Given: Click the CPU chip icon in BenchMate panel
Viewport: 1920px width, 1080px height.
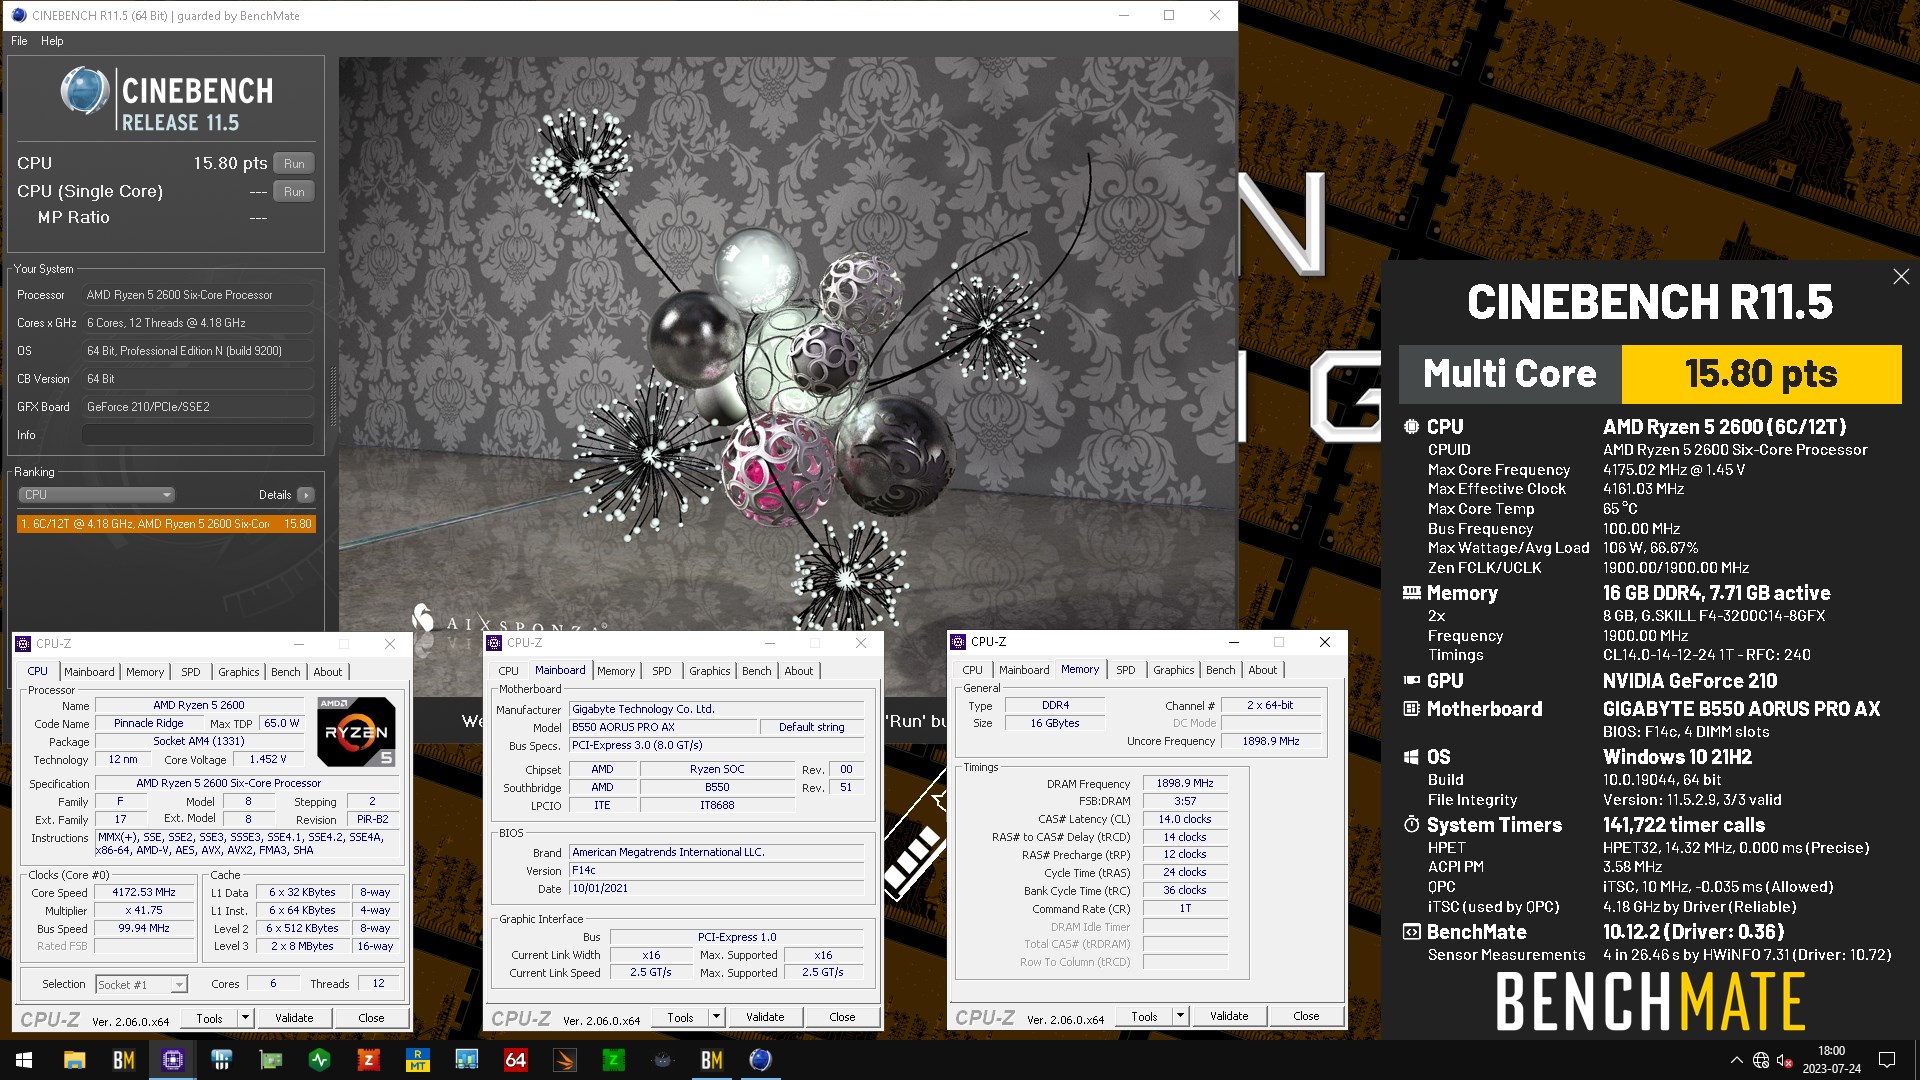Looking at the screenshot, I should (1411, 427).
